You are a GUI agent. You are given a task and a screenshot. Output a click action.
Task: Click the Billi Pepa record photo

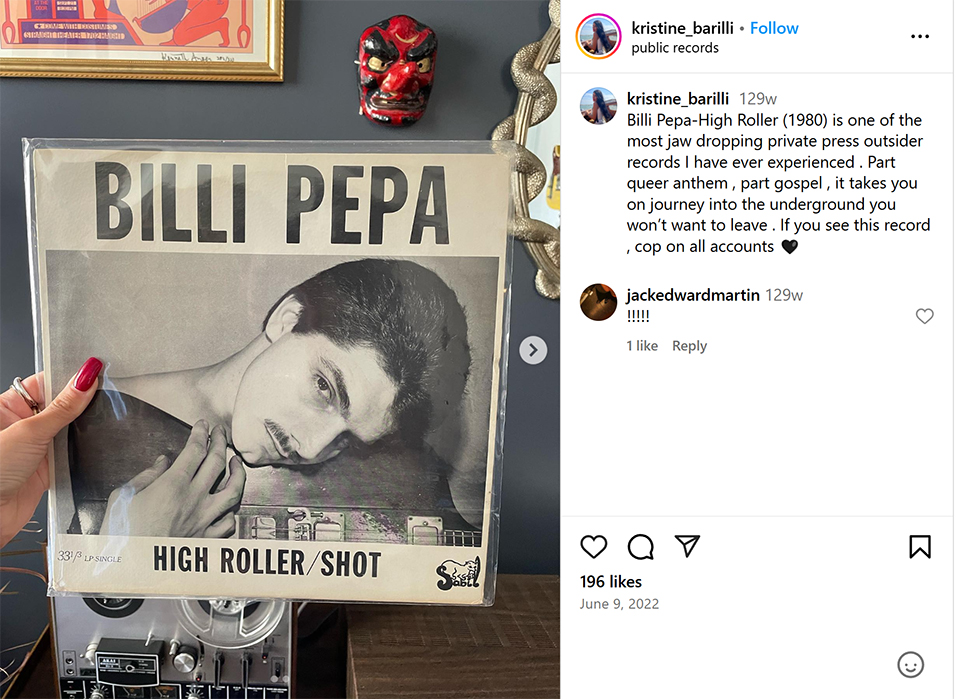pyautogui.click(x=270, y=380)
